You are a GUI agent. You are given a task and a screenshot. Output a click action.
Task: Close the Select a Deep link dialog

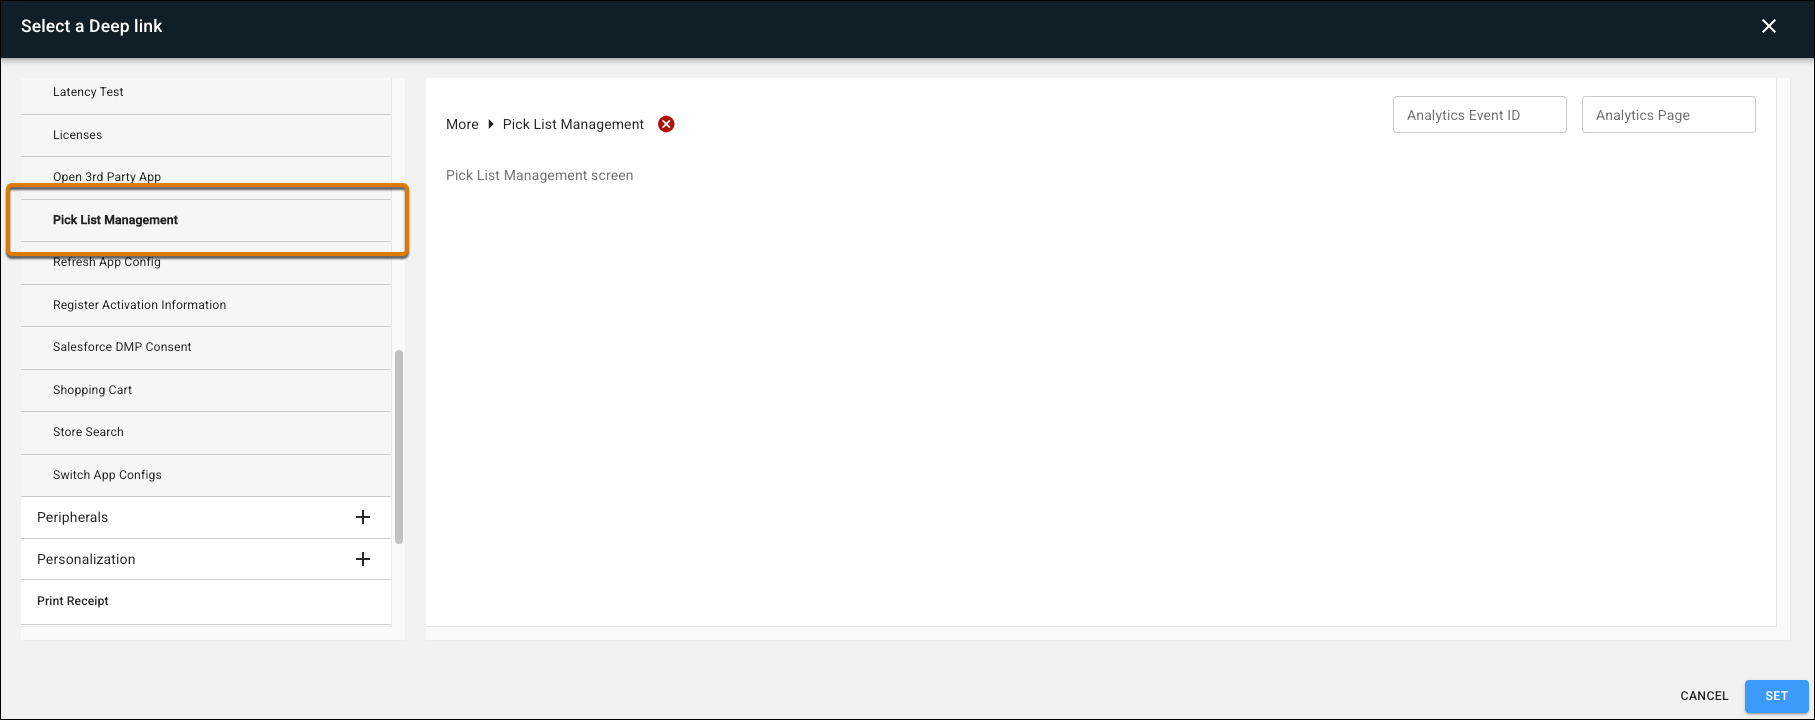point(1768,26)
